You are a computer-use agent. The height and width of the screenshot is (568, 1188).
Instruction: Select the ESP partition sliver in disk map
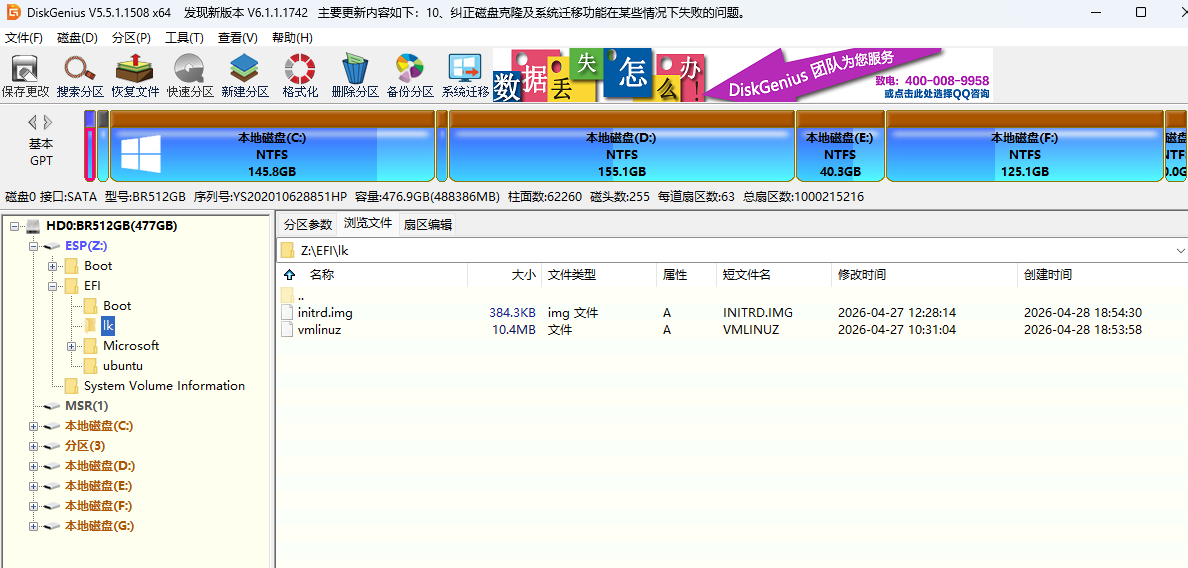click(x=89, y=146)
